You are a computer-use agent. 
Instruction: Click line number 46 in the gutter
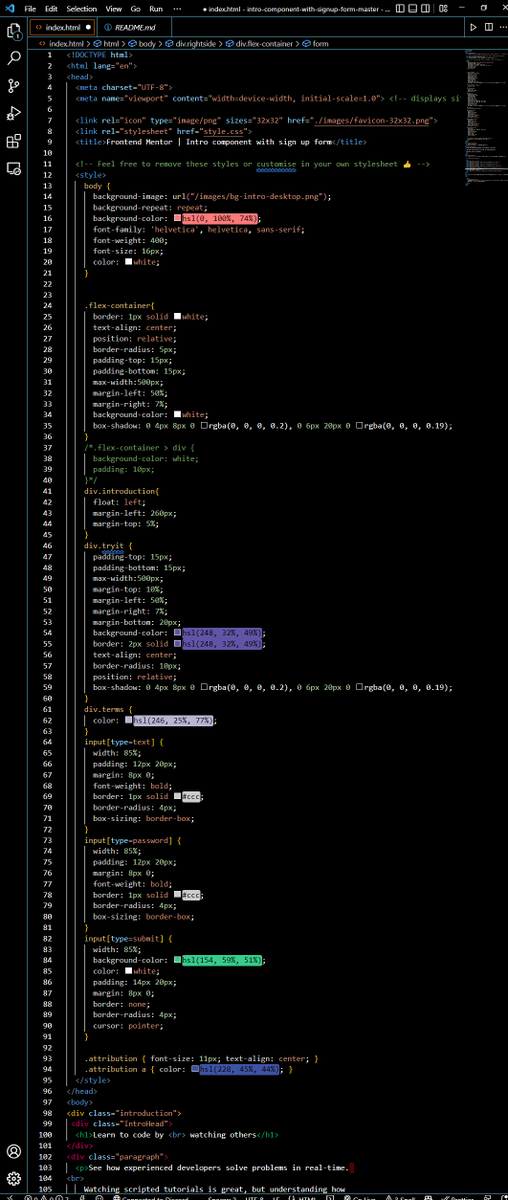pos(47,545)
